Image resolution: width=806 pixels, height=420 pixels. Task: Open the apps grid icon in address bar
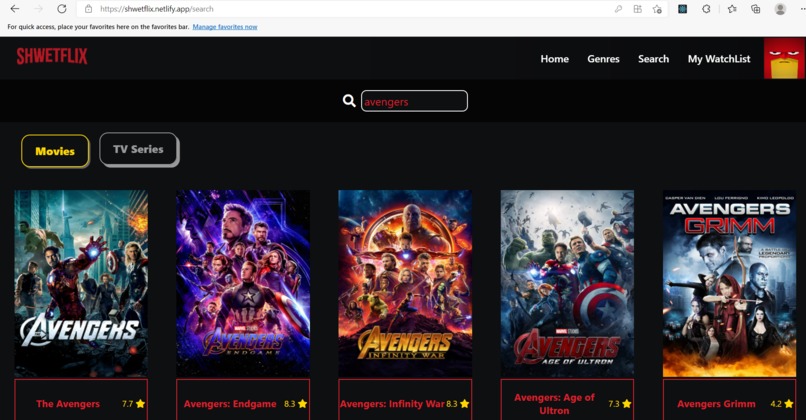[x=637, y=9]
